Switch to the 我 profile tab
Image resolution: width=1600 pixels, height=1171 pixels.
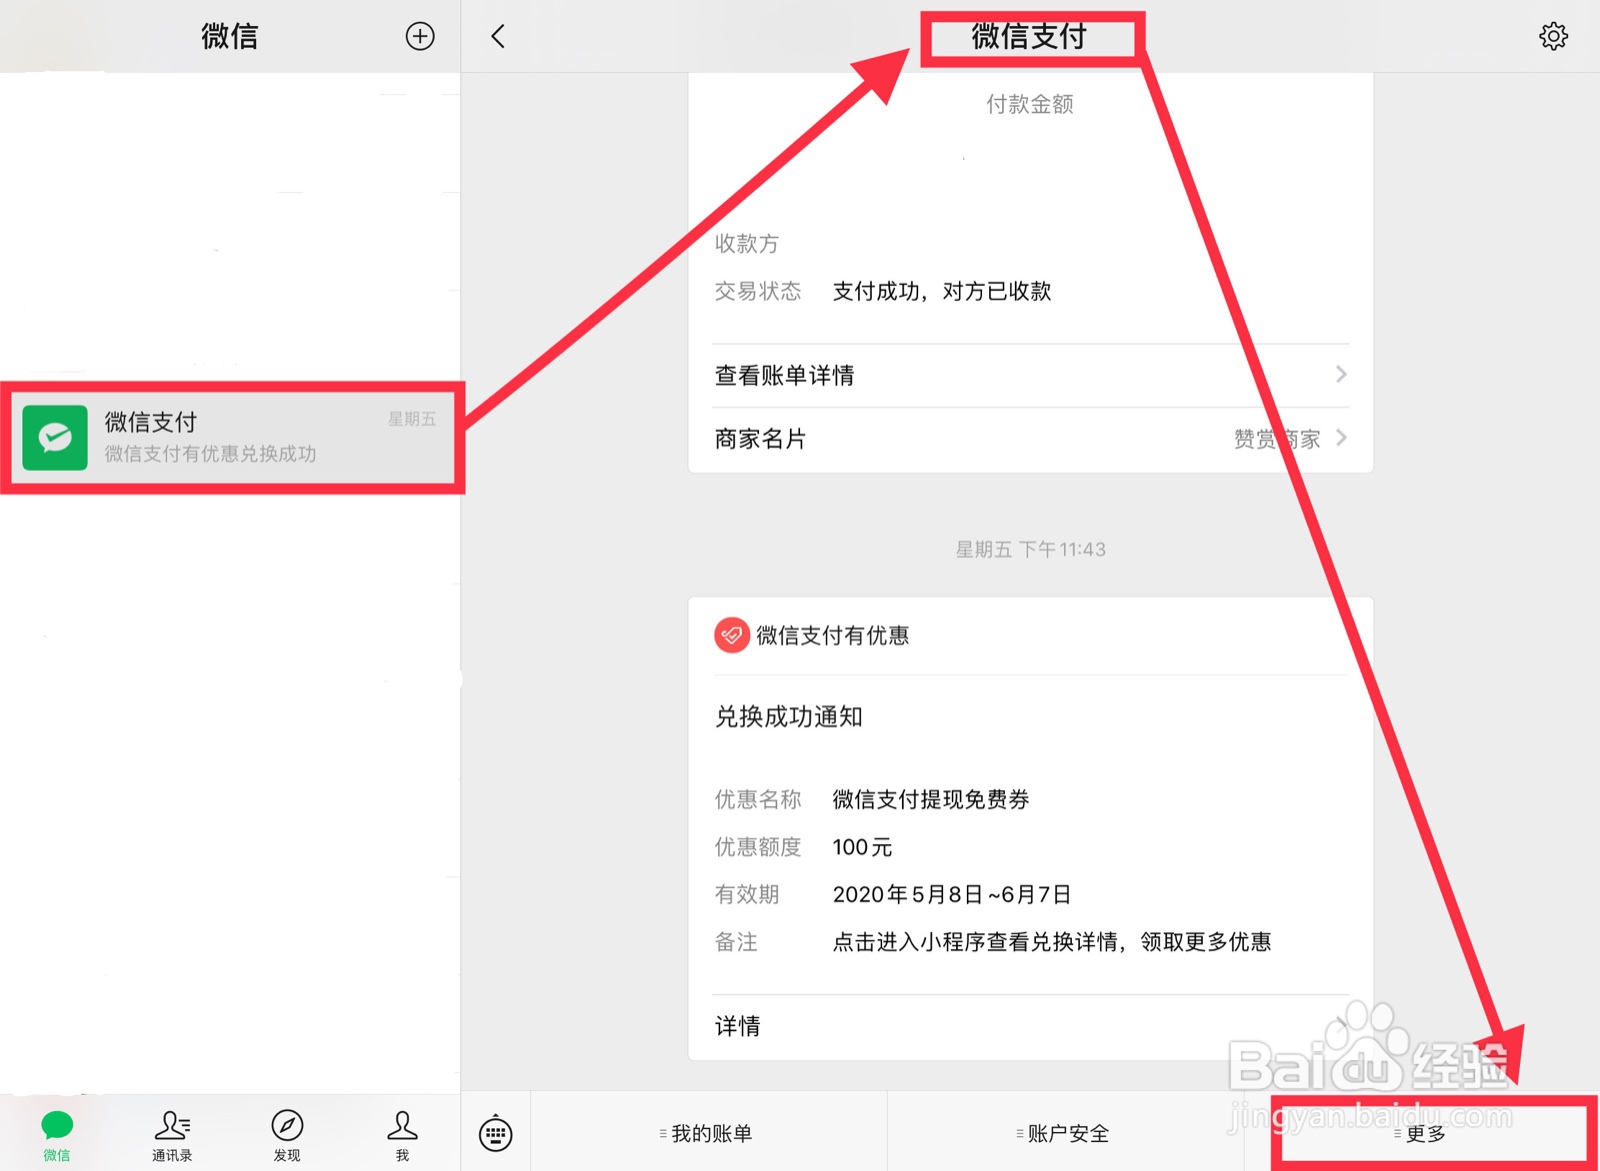pyautogui.click(x=402, y=1135)
